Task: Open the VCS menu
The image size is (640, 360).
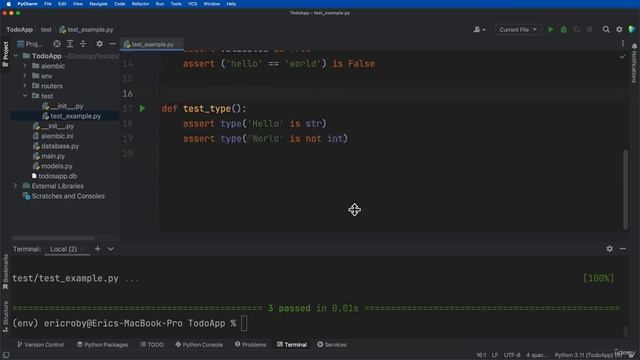Action: point(193,4)
